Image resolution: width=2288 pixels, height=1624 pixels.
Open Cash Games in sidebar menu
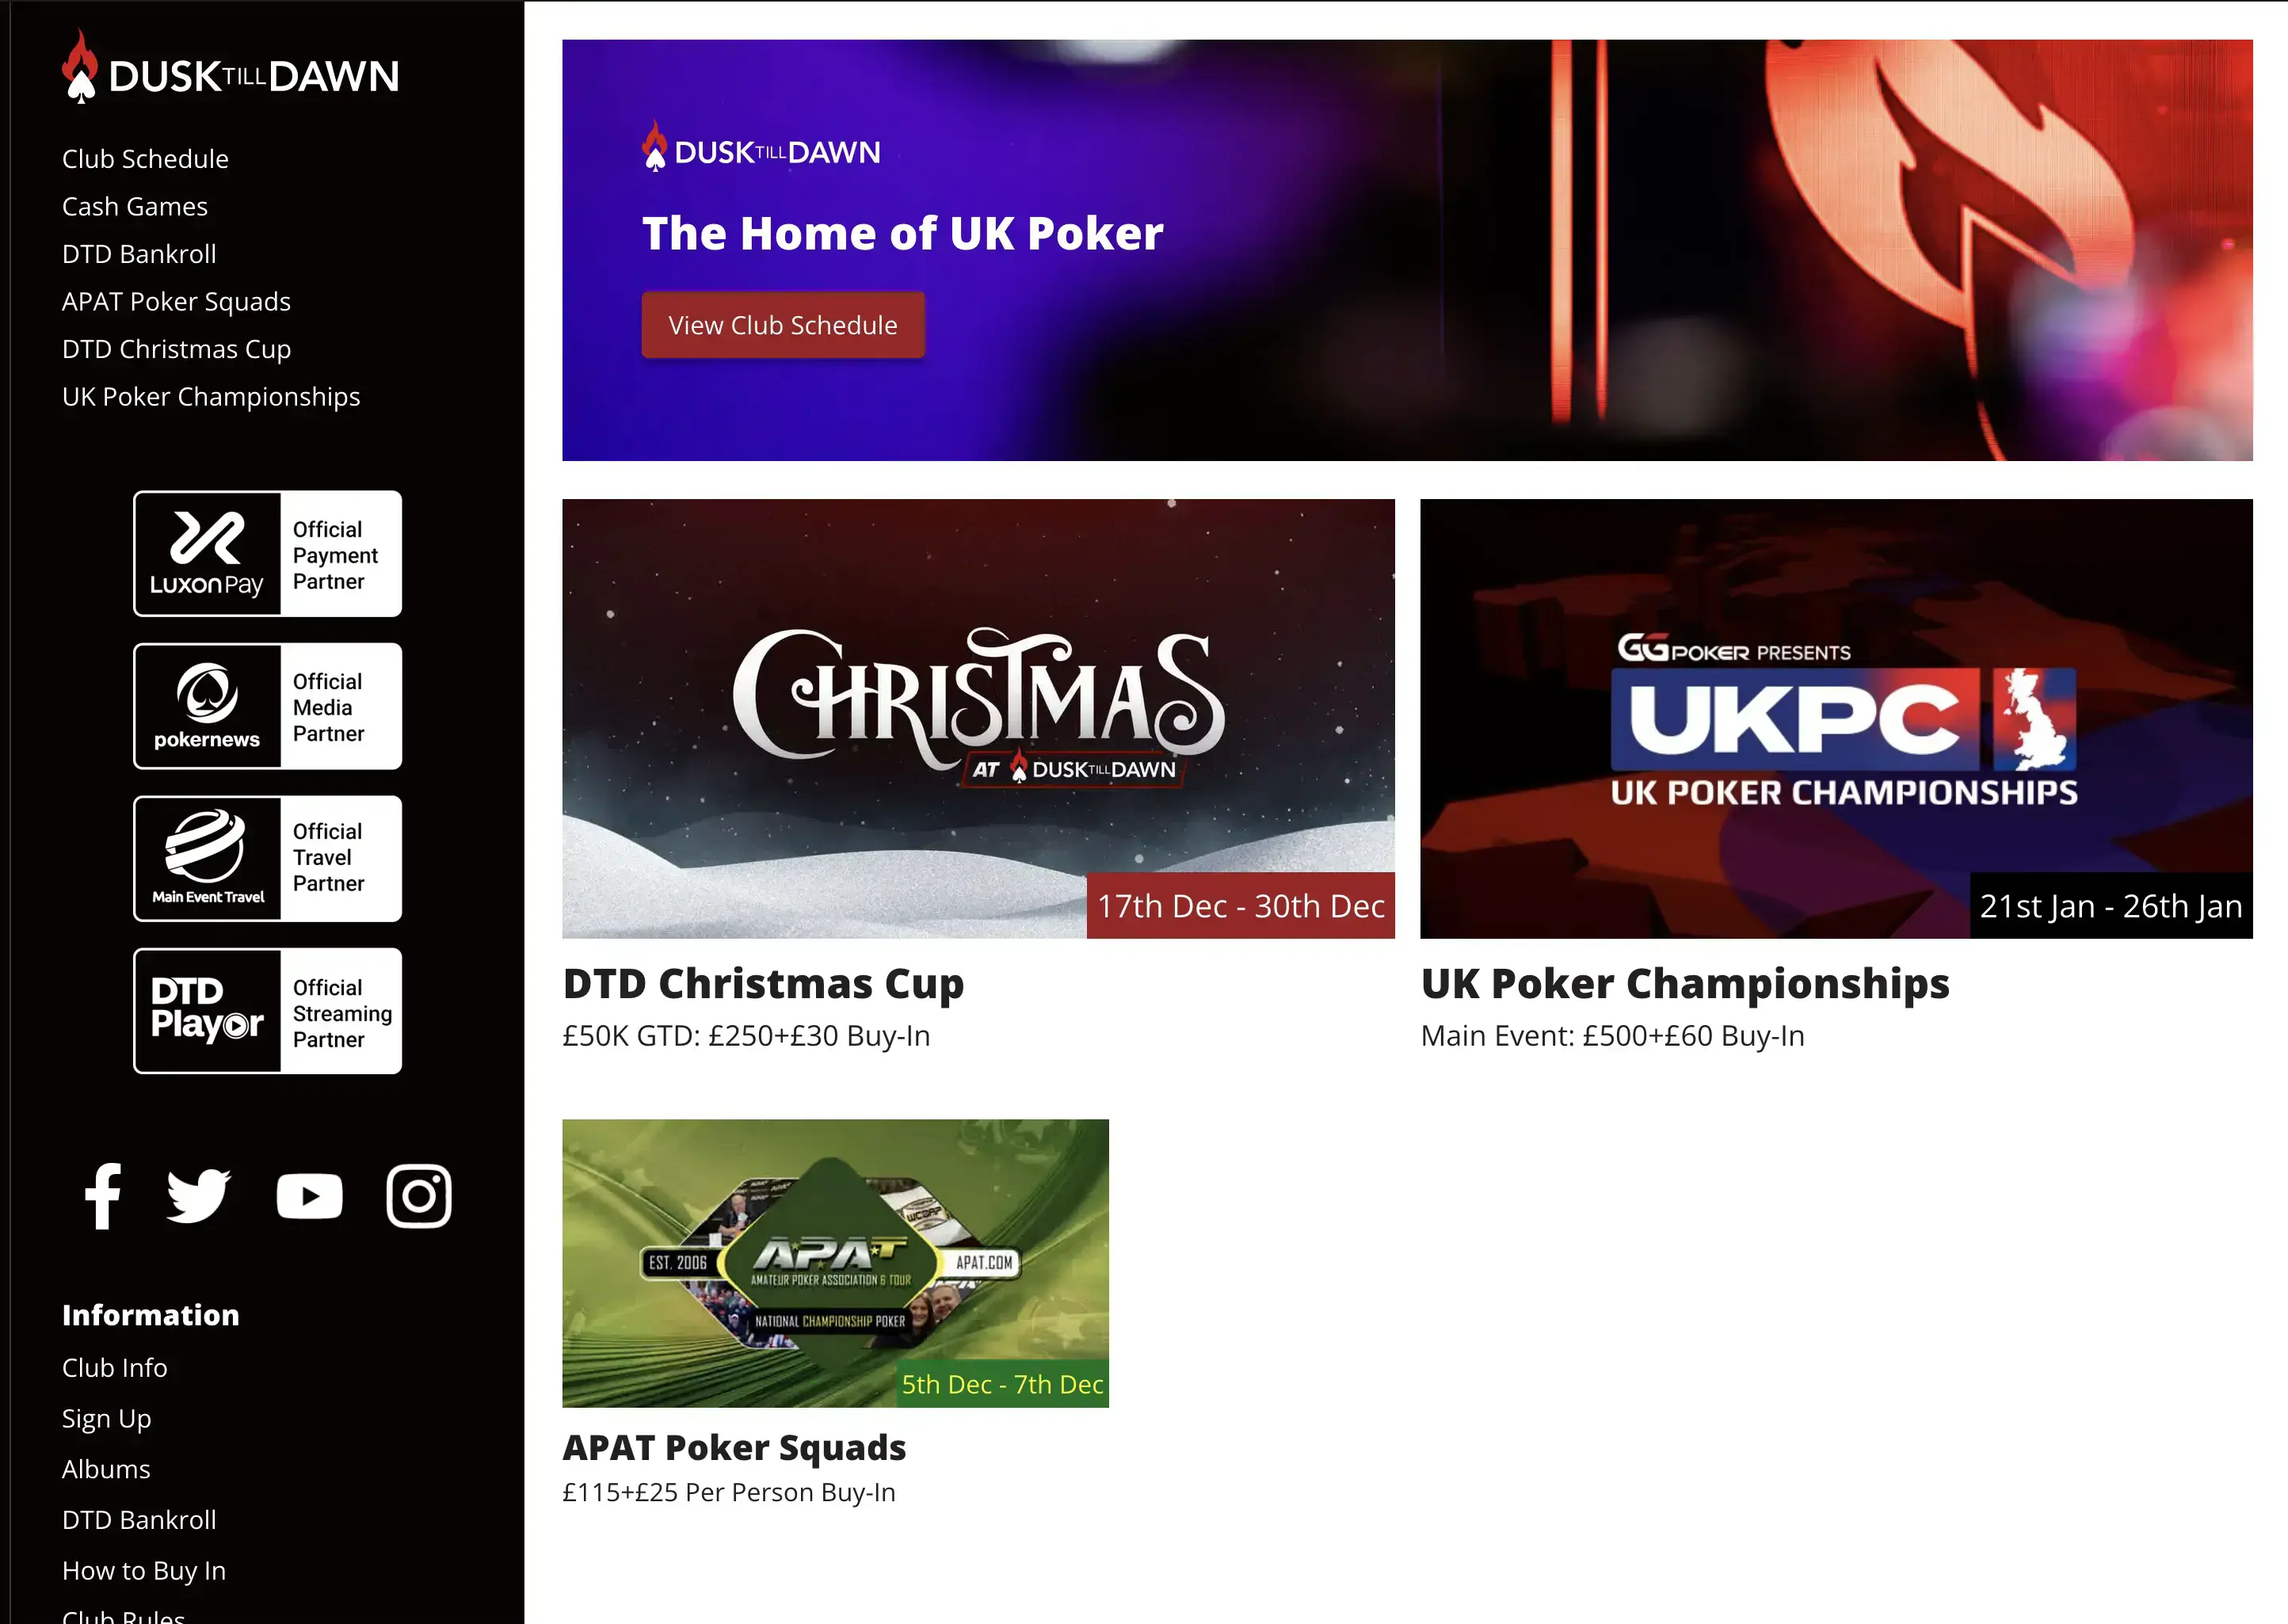click(135, 206)
